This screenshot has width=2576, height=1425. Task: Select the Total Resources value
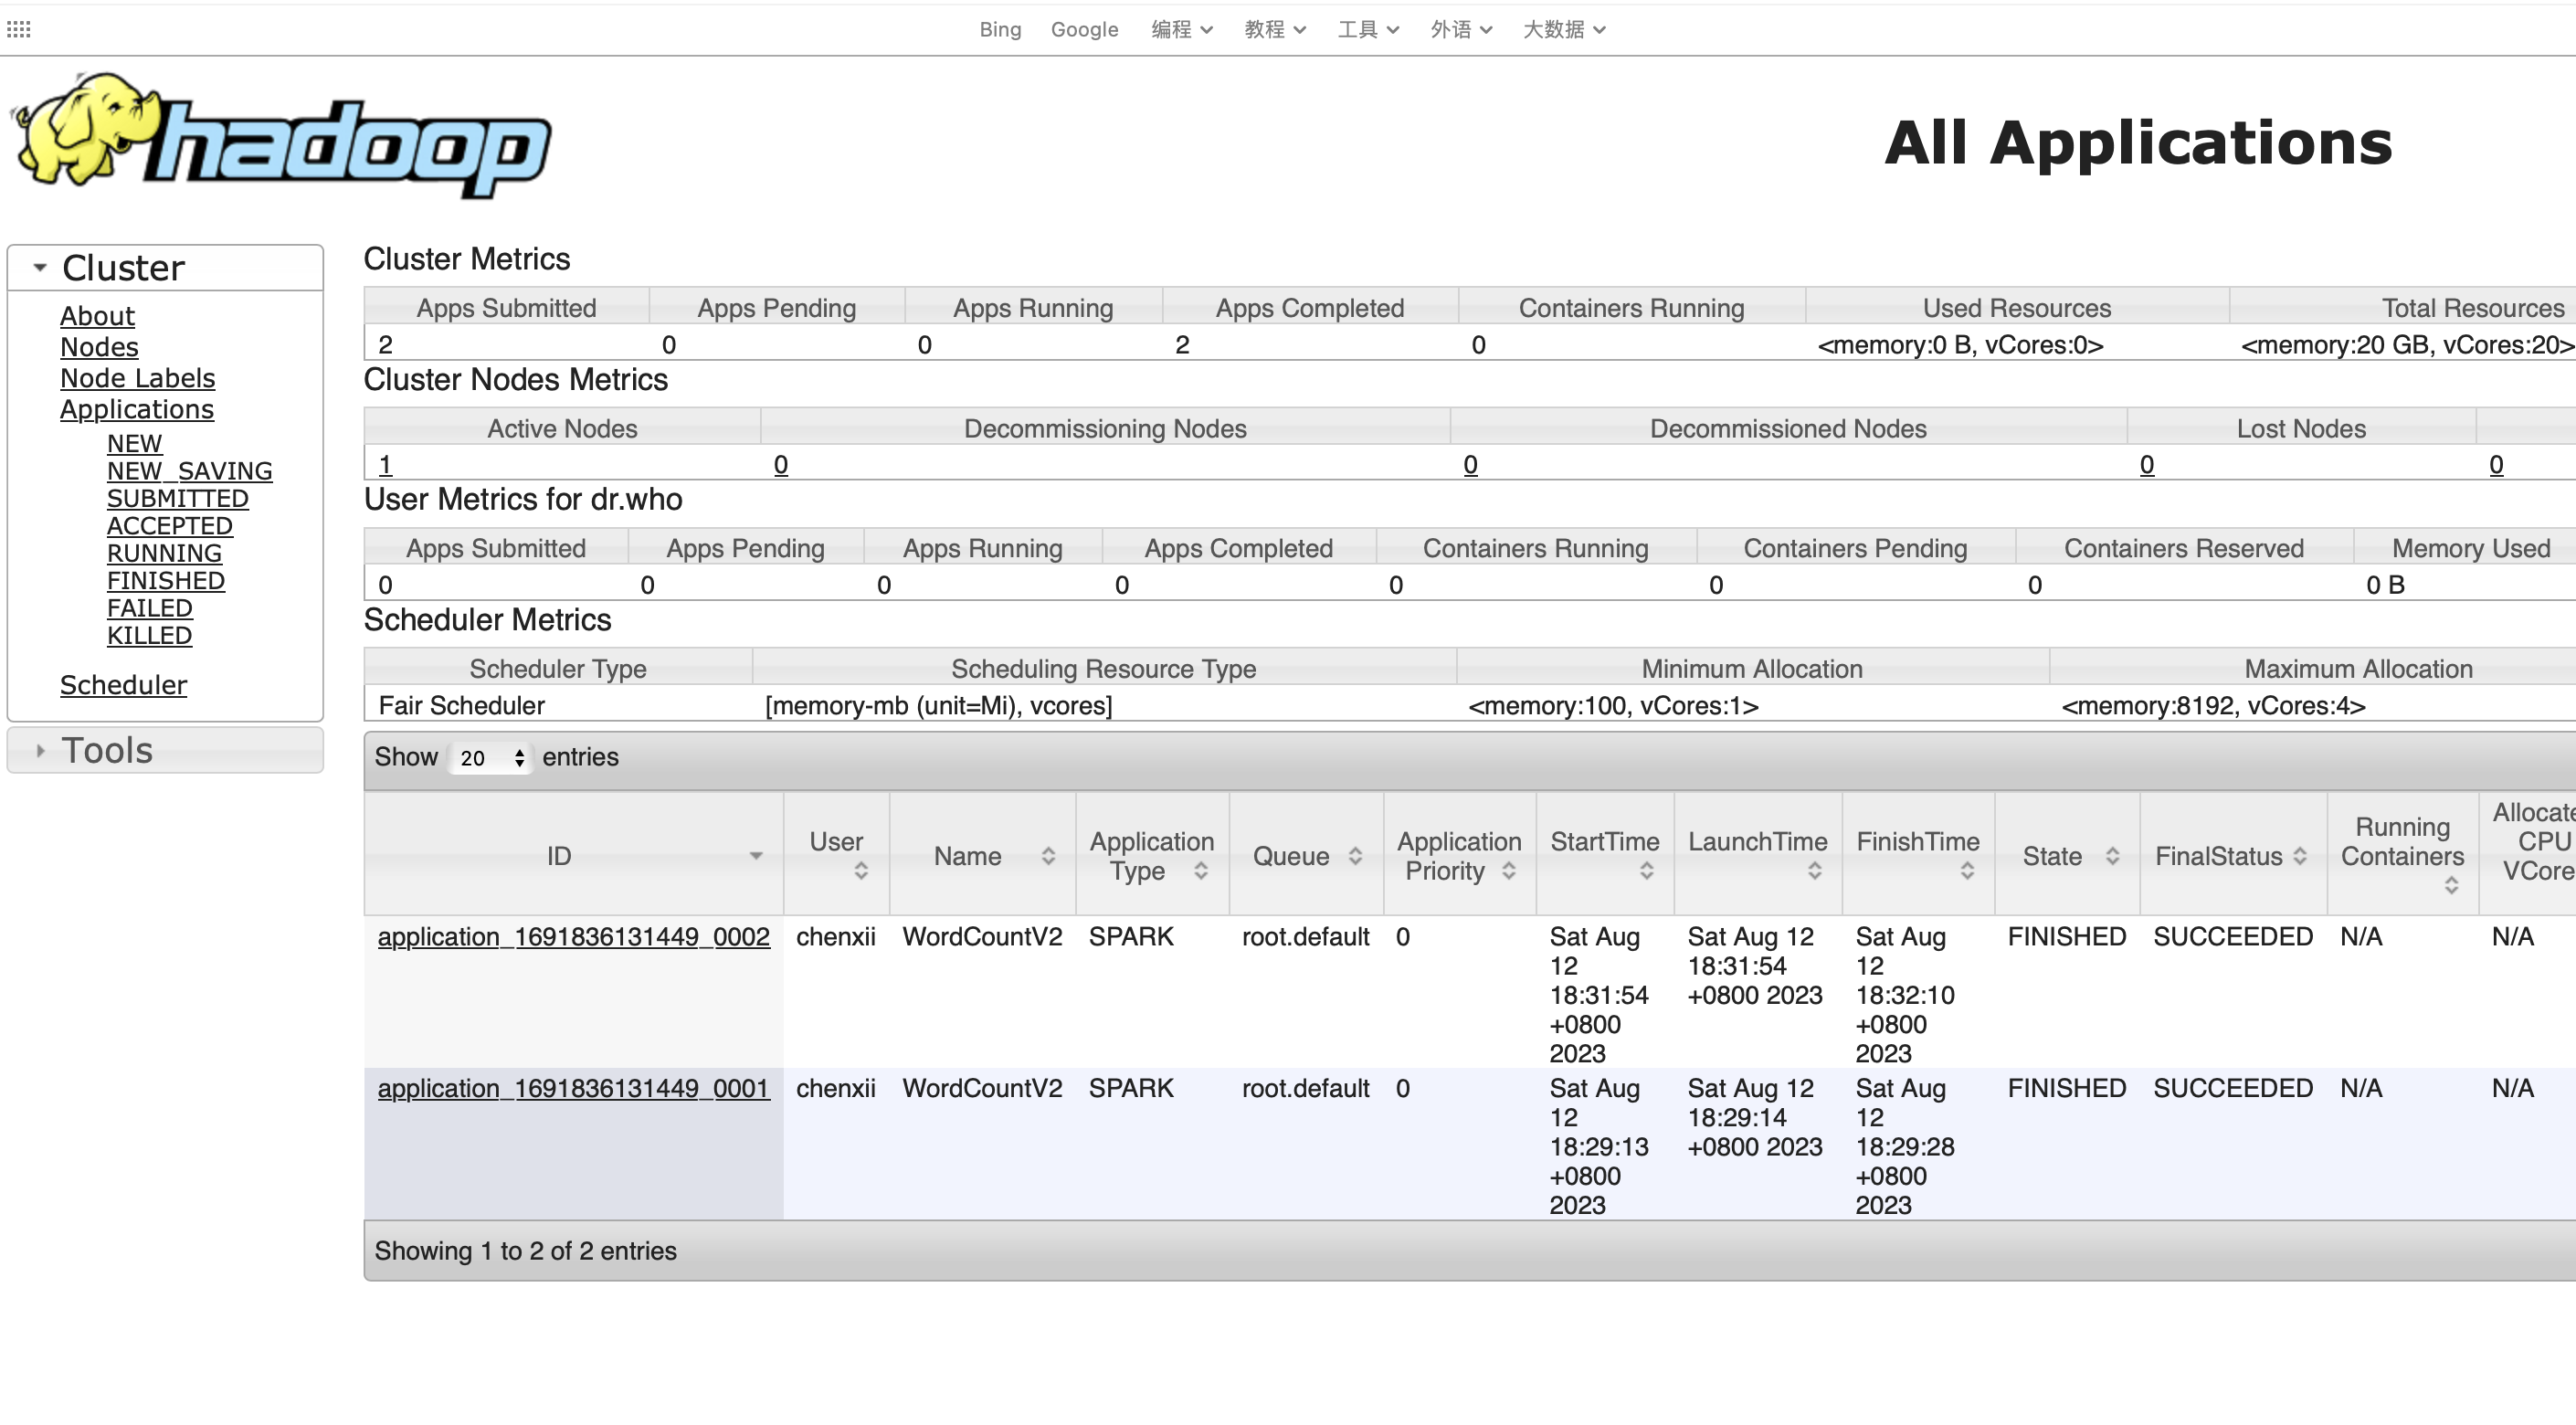(x=2408, y=345)
